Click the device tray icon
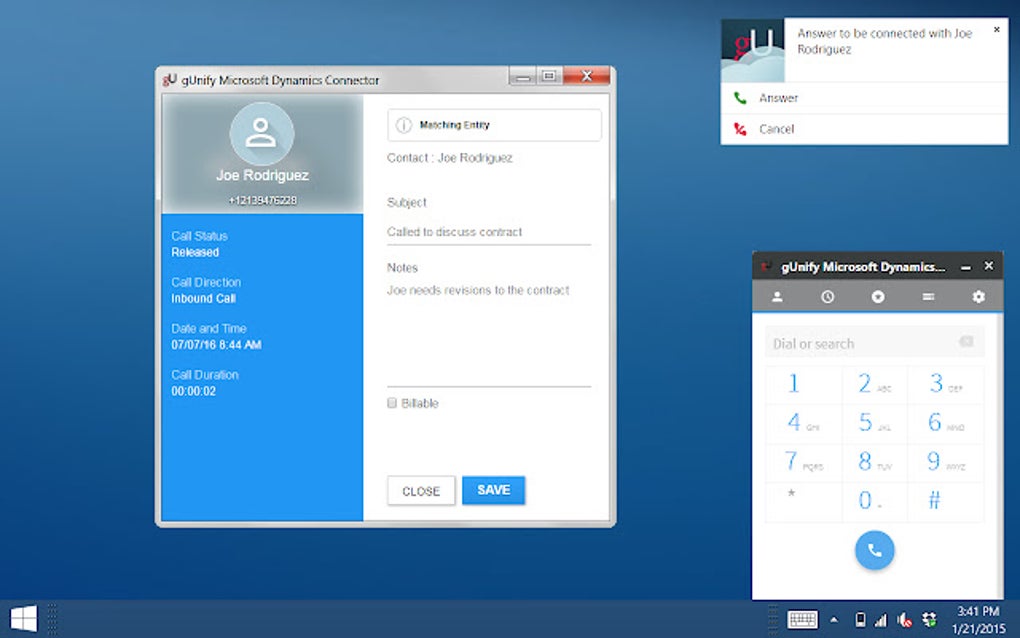Screen dimensions: 1020x638 860,620
